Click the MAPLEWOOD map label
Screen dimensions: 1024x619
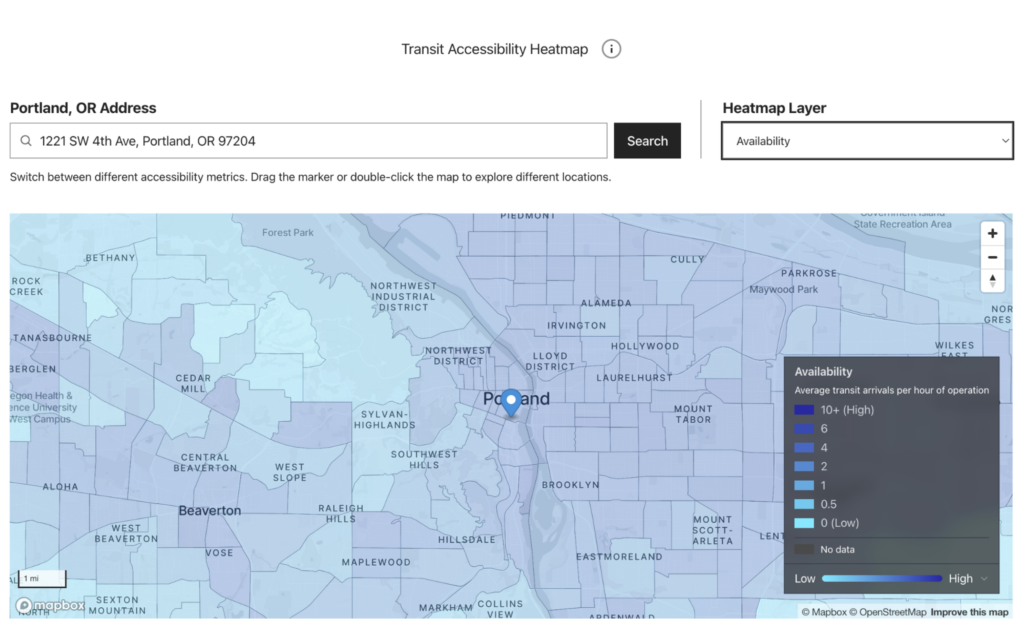[376, 562]
